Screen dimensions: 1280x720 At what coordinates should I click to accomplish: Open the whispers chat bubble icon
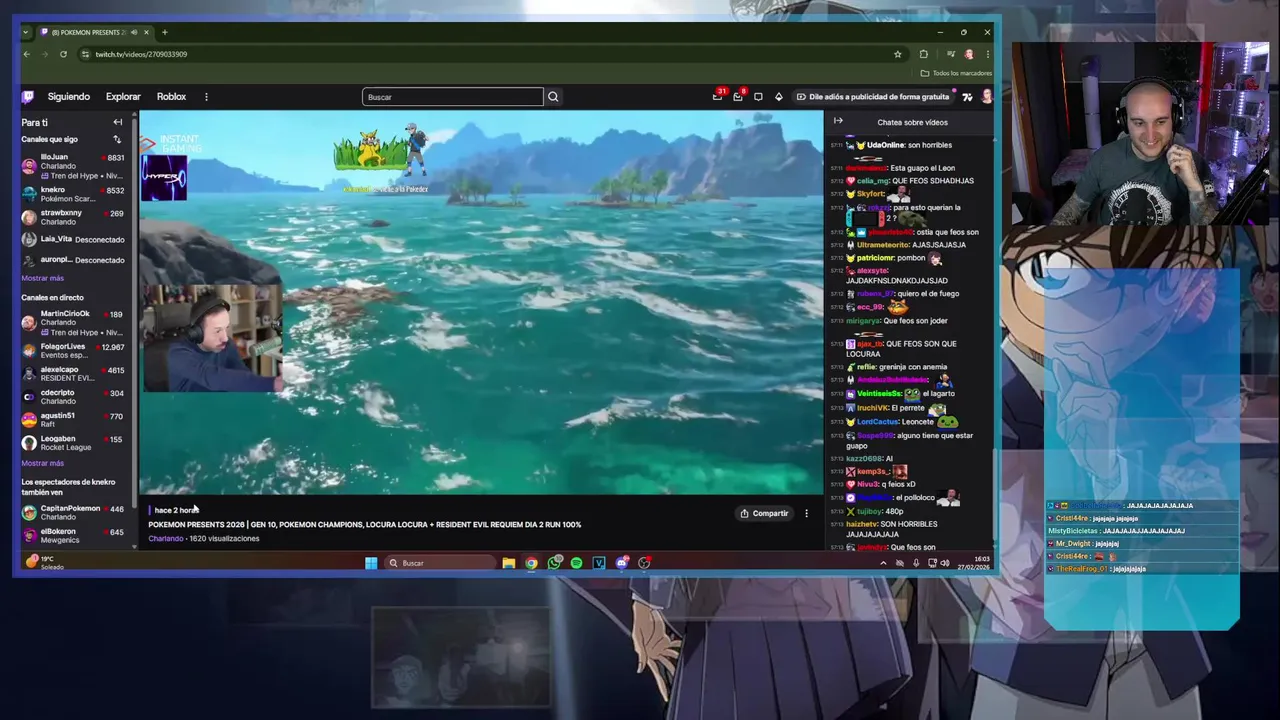click(x=758, y=97)
